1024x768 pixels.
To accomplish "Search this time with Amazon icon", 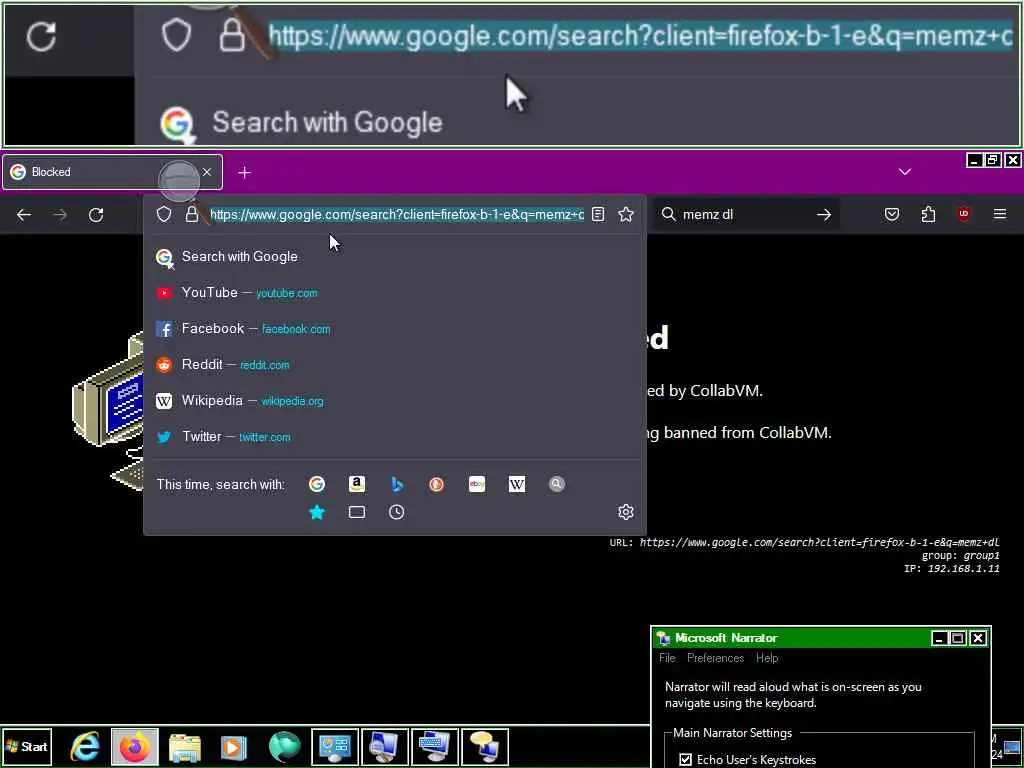I will pos(357,484).
